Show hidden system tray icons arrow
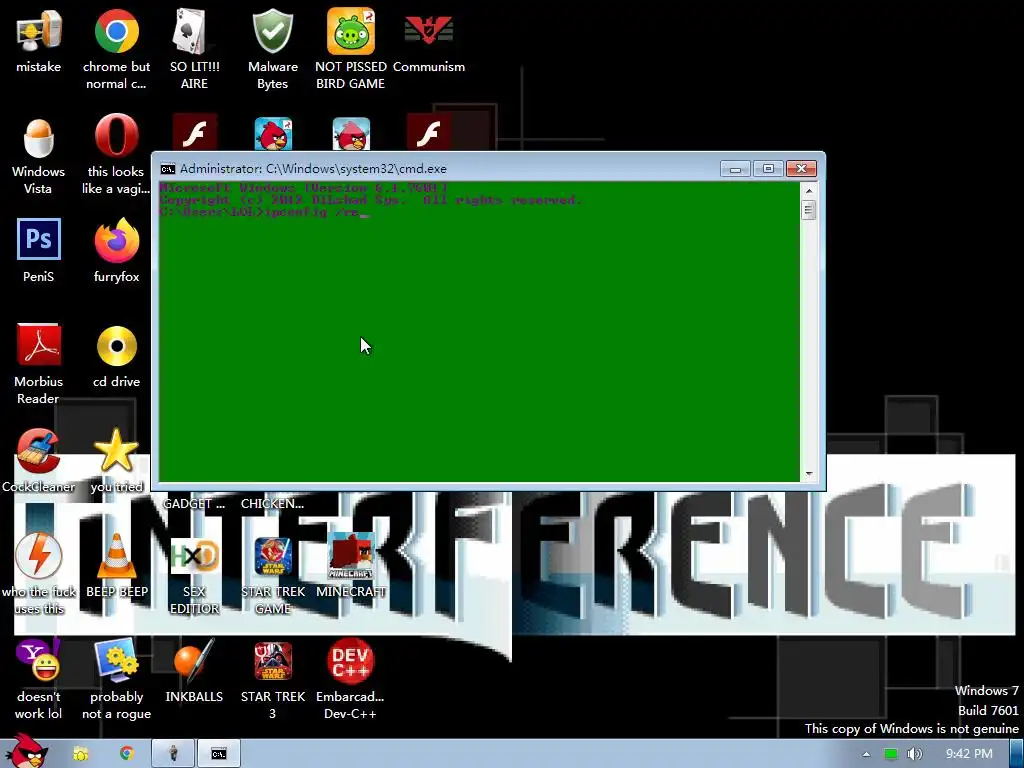This screenshot has height=768, width=1024. point(866,754)
